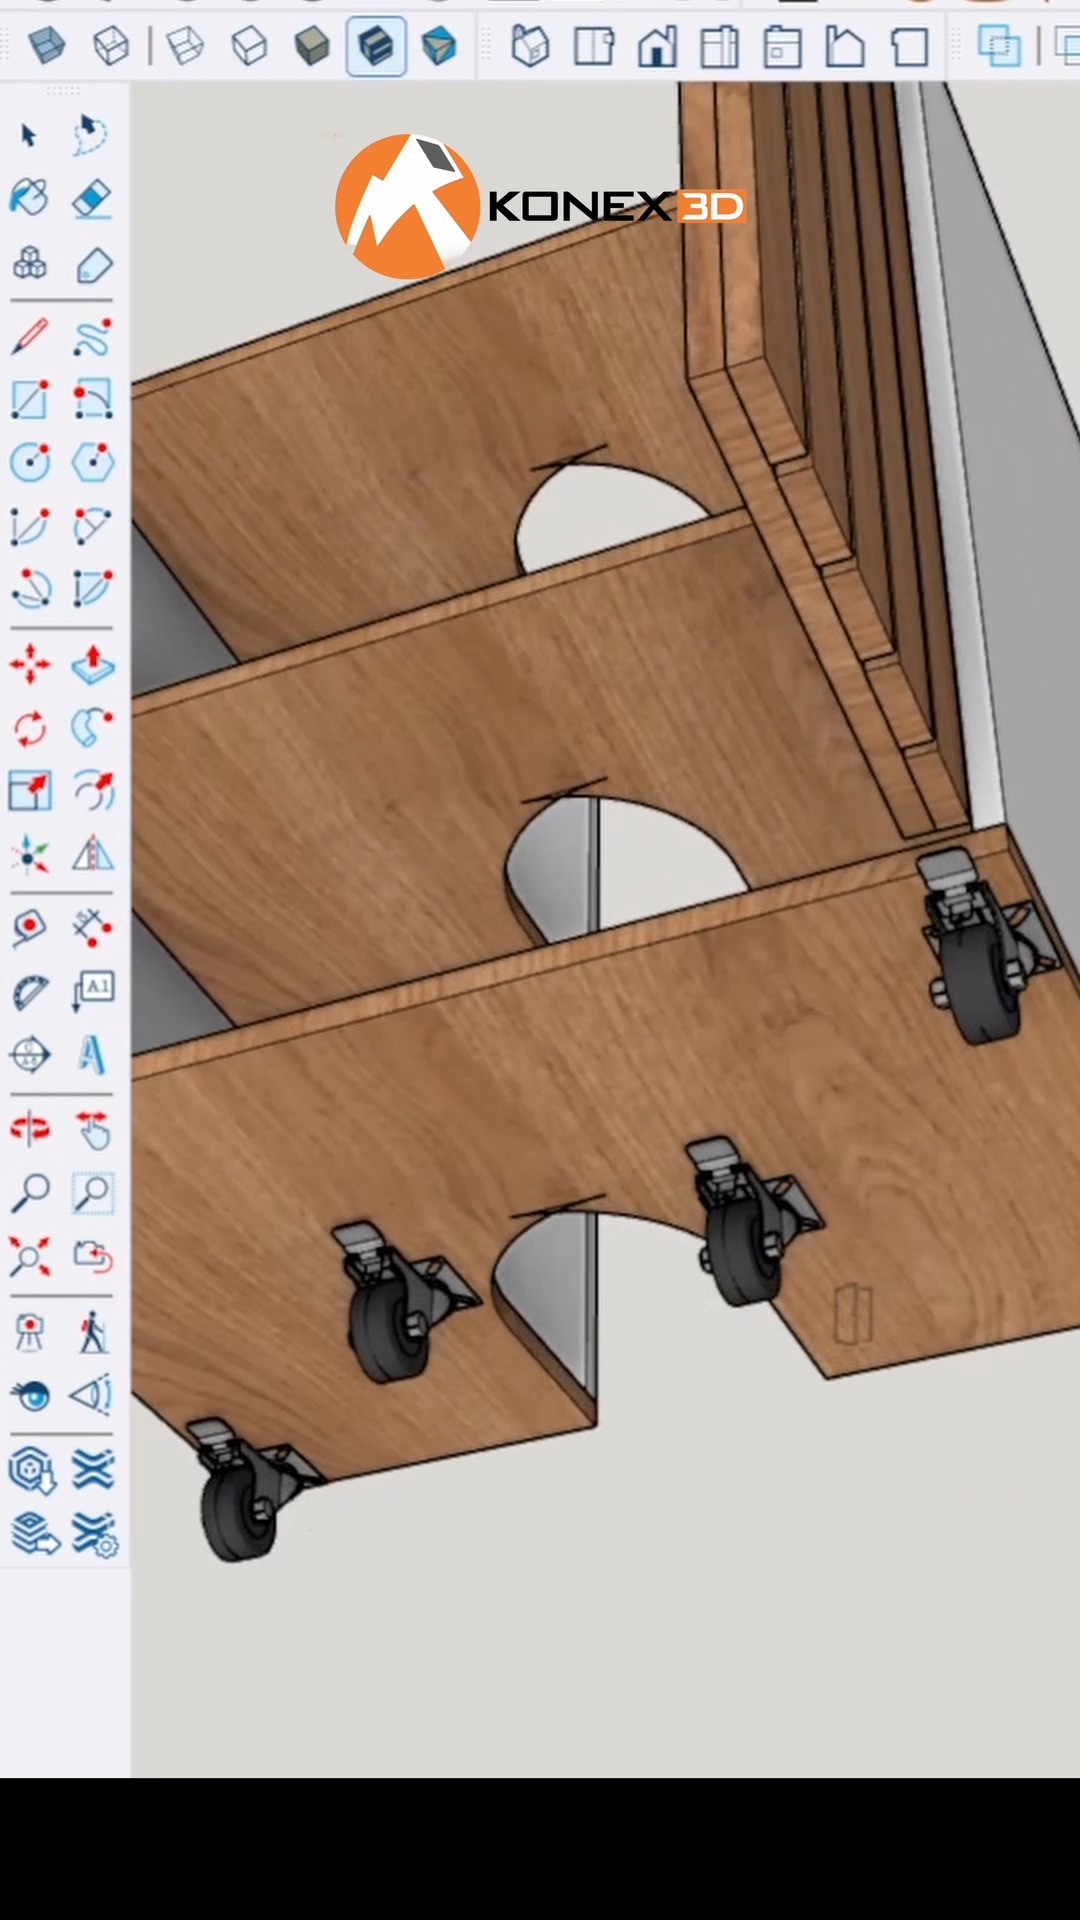Select the Tape Measure tool

pos(29,929)
